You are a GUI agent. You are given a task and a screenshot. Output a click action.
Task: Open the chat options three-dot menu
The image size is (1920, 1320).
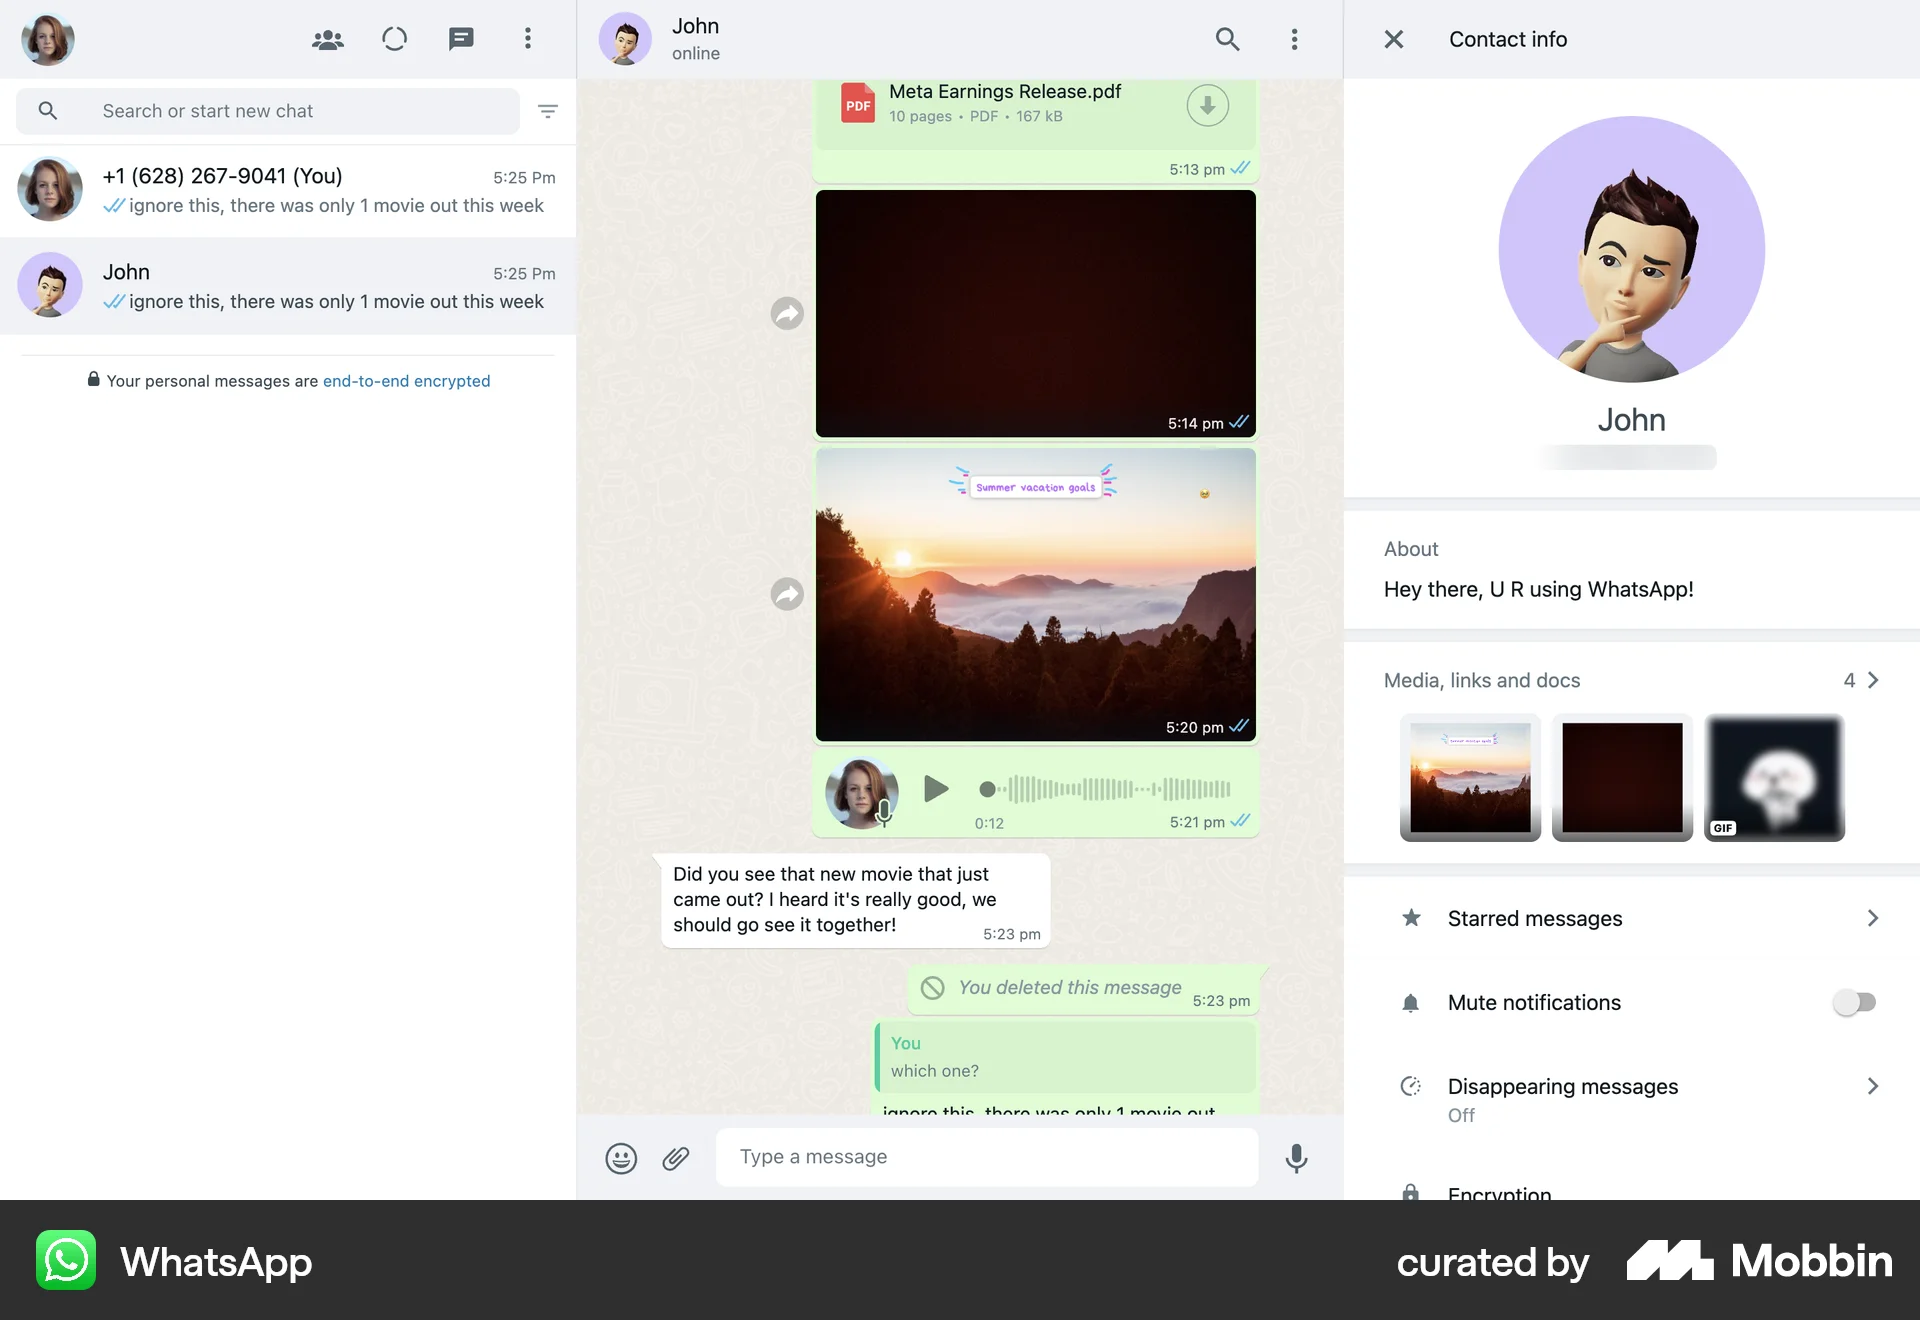1293,39
